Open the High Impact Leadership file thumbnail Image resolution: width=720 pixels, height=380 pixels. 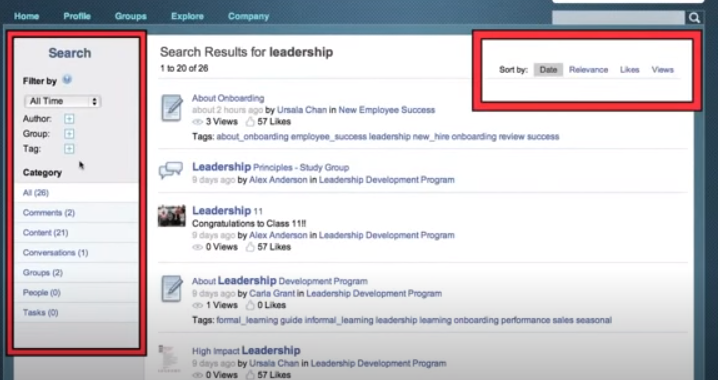(168, 358)
